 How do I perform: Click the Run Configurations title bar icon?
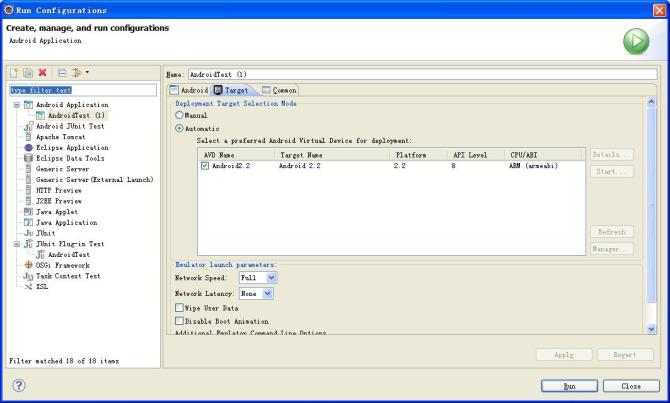point(9,9)
